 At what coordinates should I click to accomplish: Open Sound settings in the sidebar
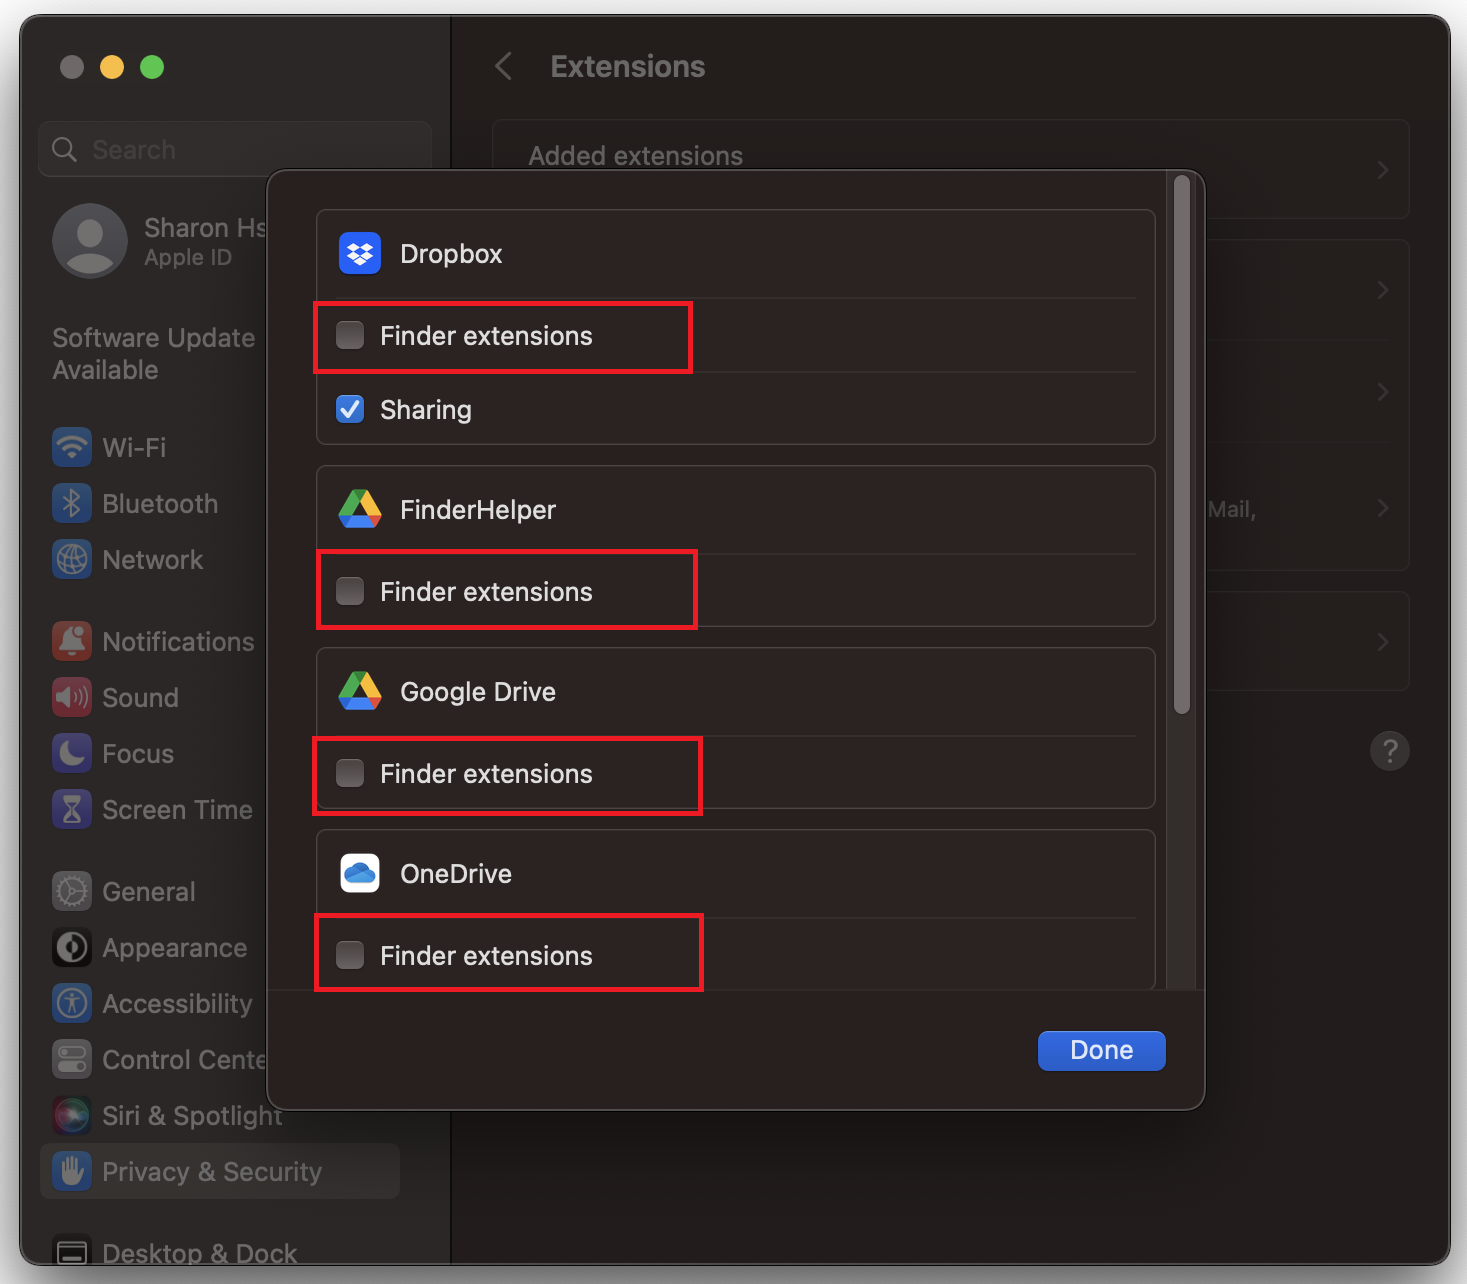click(x=140, y=698)
